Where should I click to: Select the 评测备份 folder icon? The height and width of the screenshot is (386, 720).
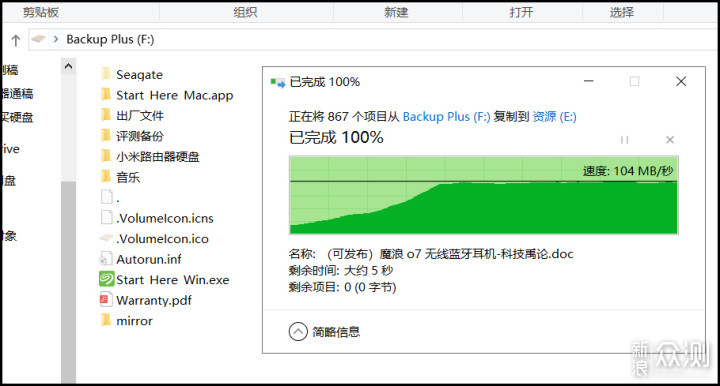(x=106, y=135)
